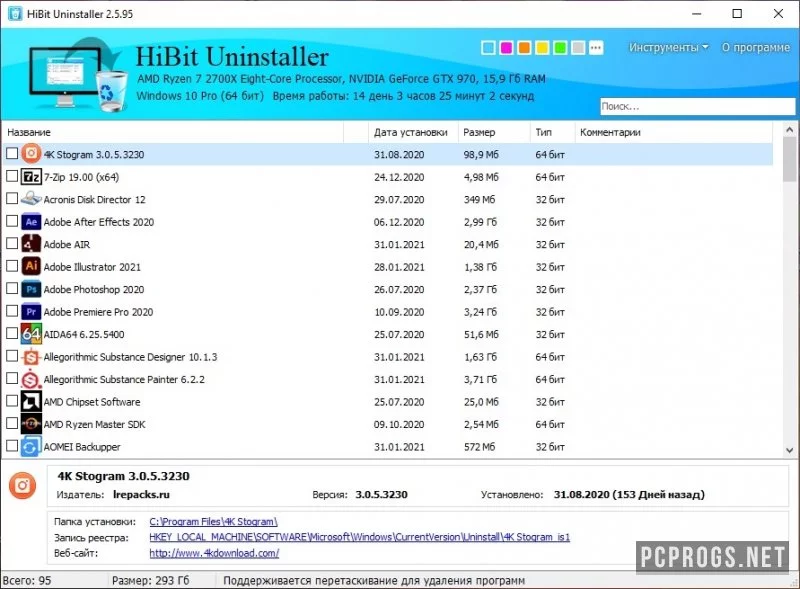800x589 pixels.
Task: Sort by Комментарии column header
Action: [x=673, y=132]
